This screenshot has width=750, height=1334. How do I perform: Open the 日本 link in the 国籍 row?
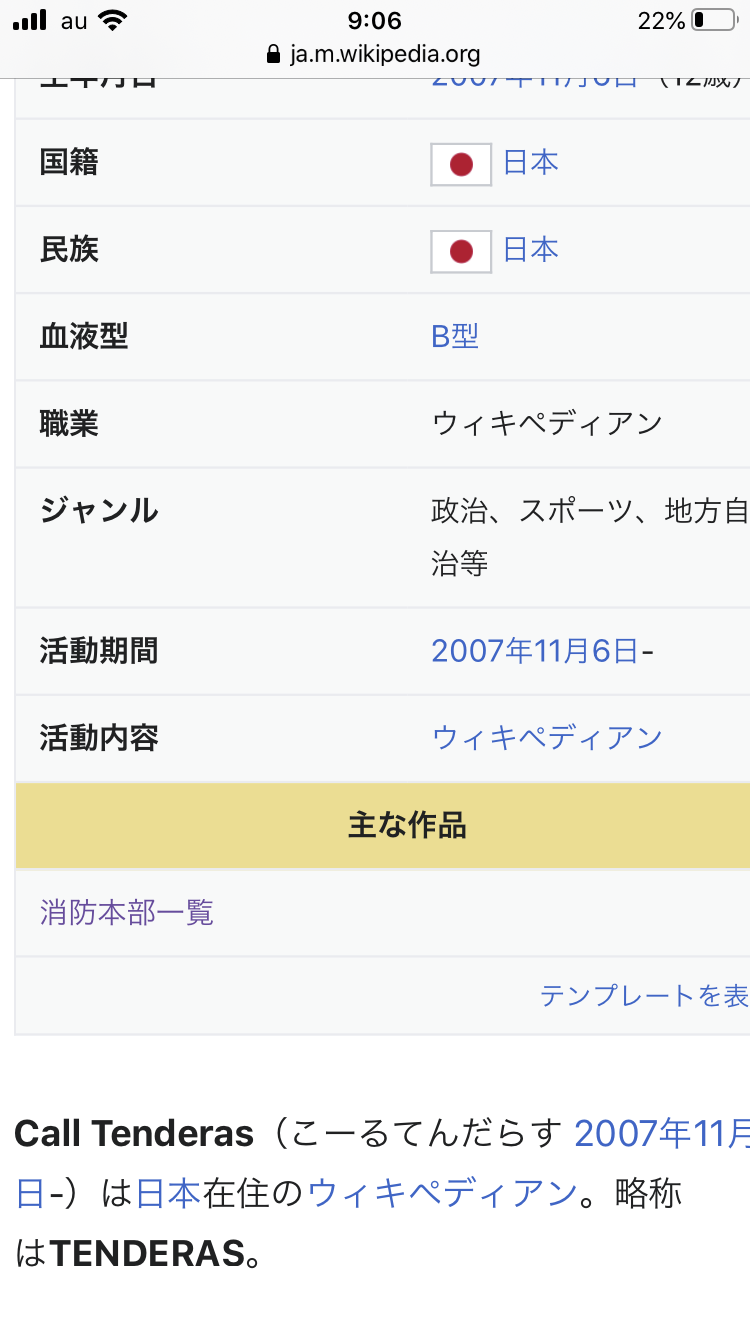tap(530, 163)
